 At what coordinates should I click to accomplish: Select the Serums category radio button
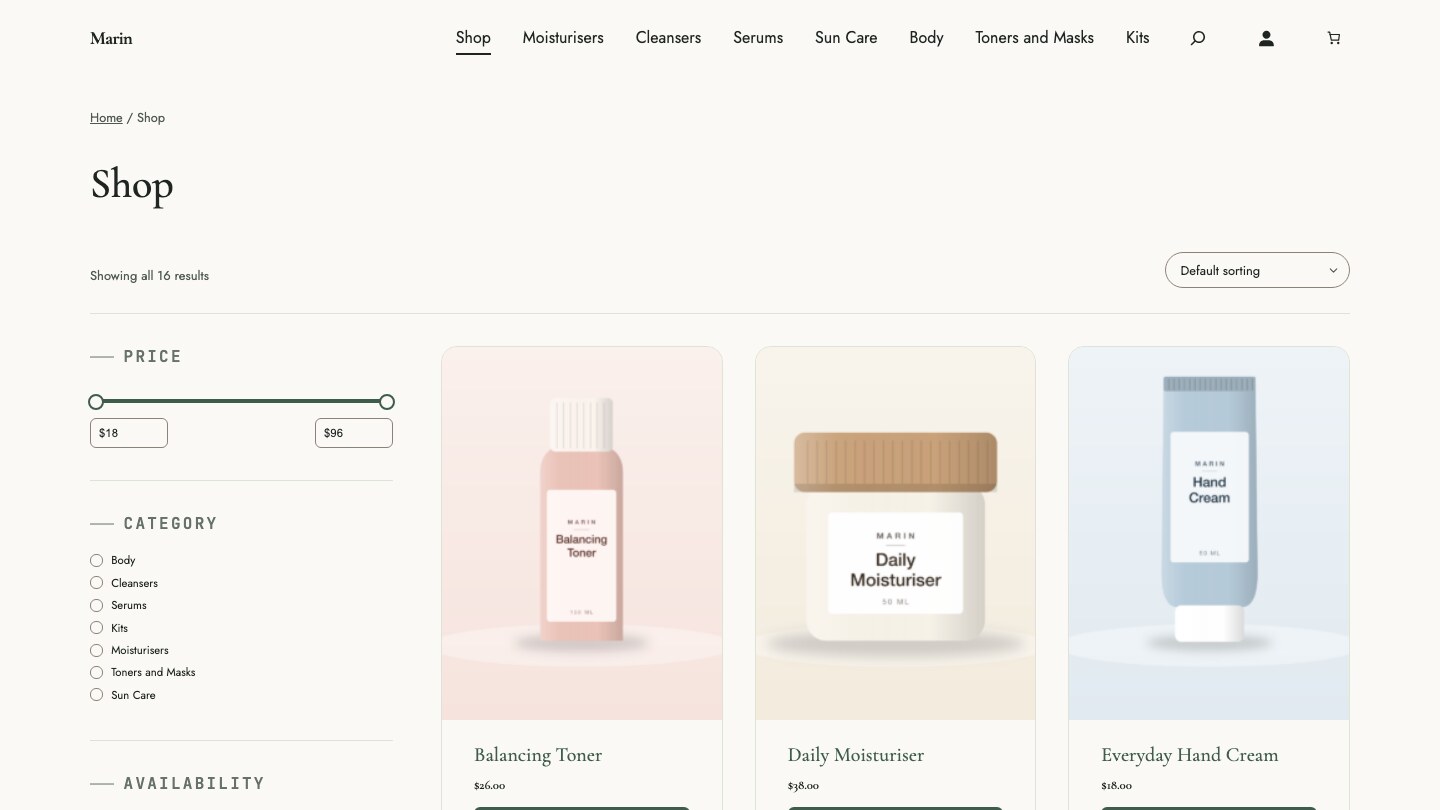click(x=96, y=605)
